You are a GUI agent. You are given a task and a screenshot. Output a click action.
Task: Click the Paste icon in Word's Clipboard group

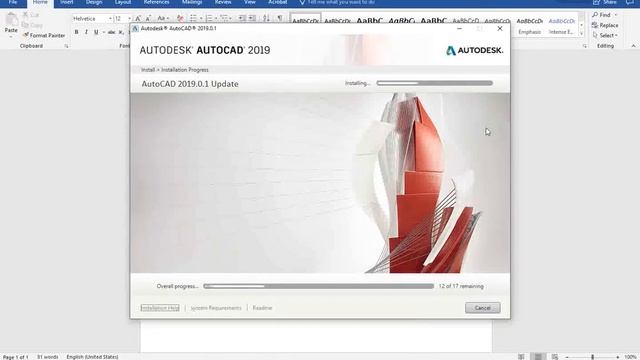(x=11, y=20)
